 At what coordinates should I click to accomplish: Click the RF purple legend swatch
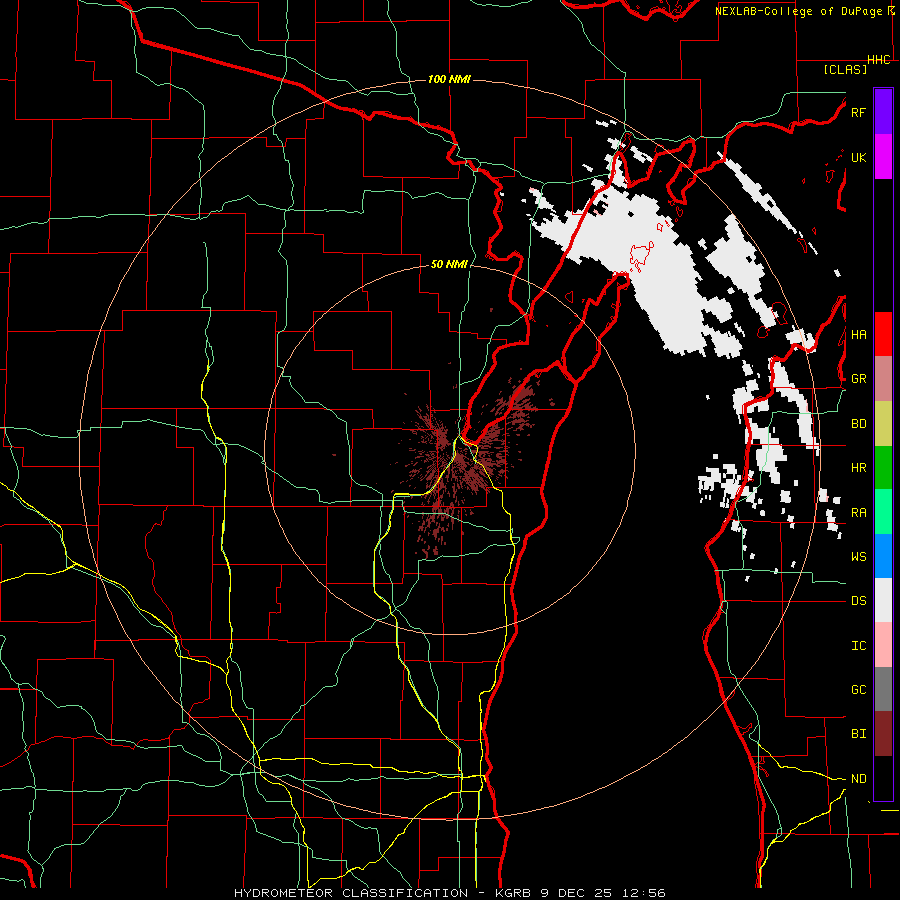pos(883,112)
